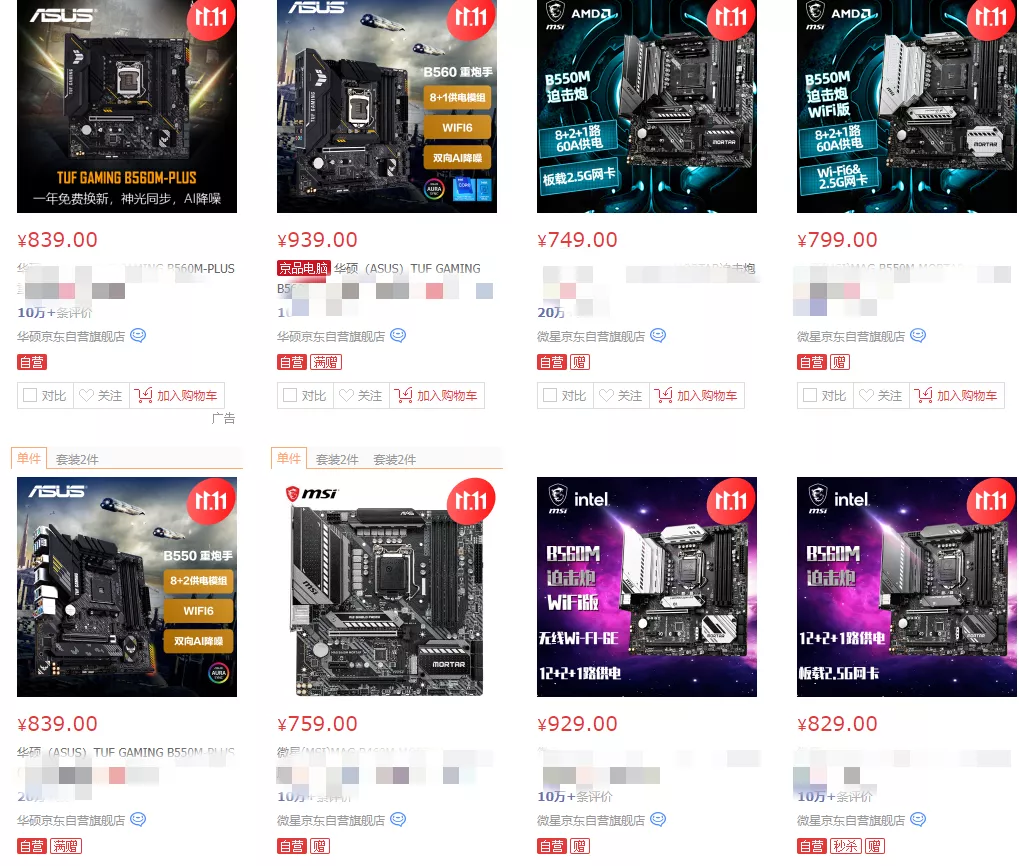Click chat icon beside first 华硕京东自营旗舰店
Viewport: 1019px width, 866px height.
point(138,335)
